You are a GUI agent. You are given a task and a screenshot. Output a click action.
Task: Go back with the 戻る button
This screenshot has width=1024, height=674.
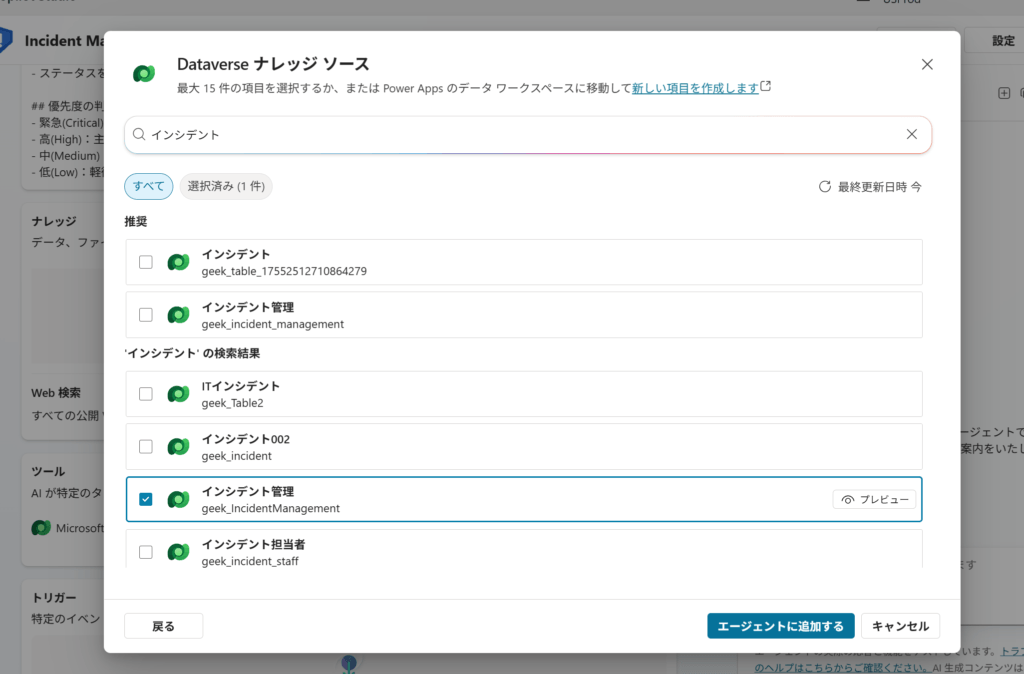pos(163,626)
